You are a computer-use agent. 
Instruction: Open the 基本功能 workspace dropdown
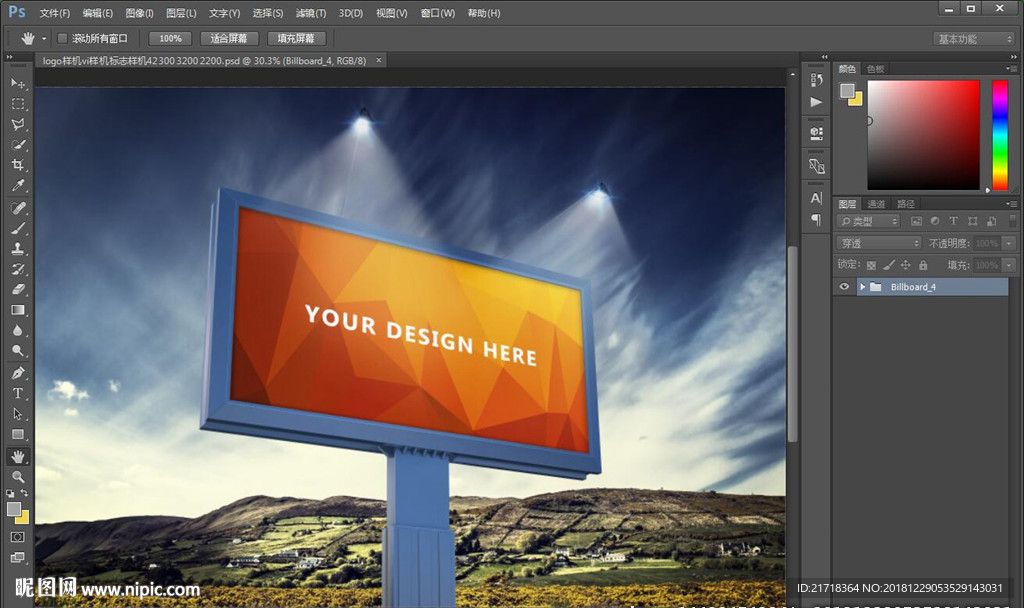point(974,39)
